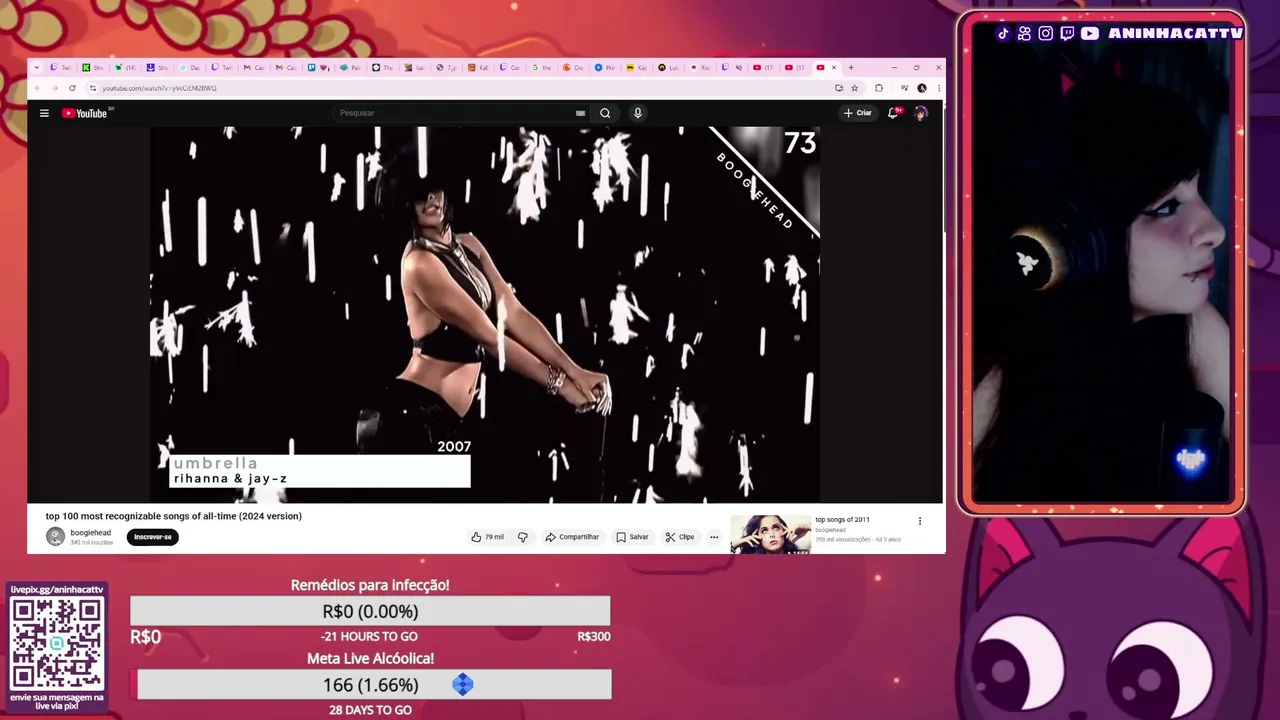Like the video (79 mil)
The height and width of the screenshot is (720, 1280).
click(487, 537)
